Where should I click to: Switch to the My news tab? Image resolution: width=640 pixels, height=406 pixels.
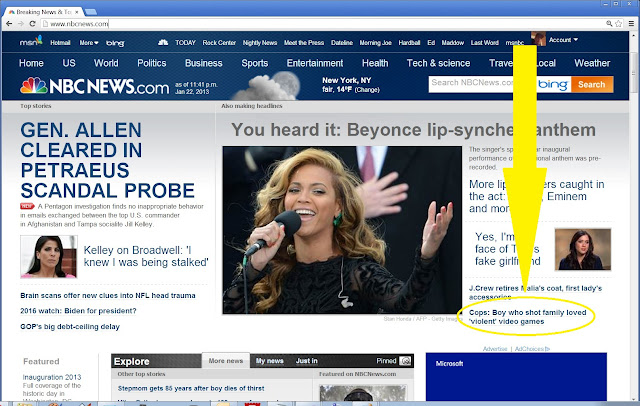click(x=269, y=361)
